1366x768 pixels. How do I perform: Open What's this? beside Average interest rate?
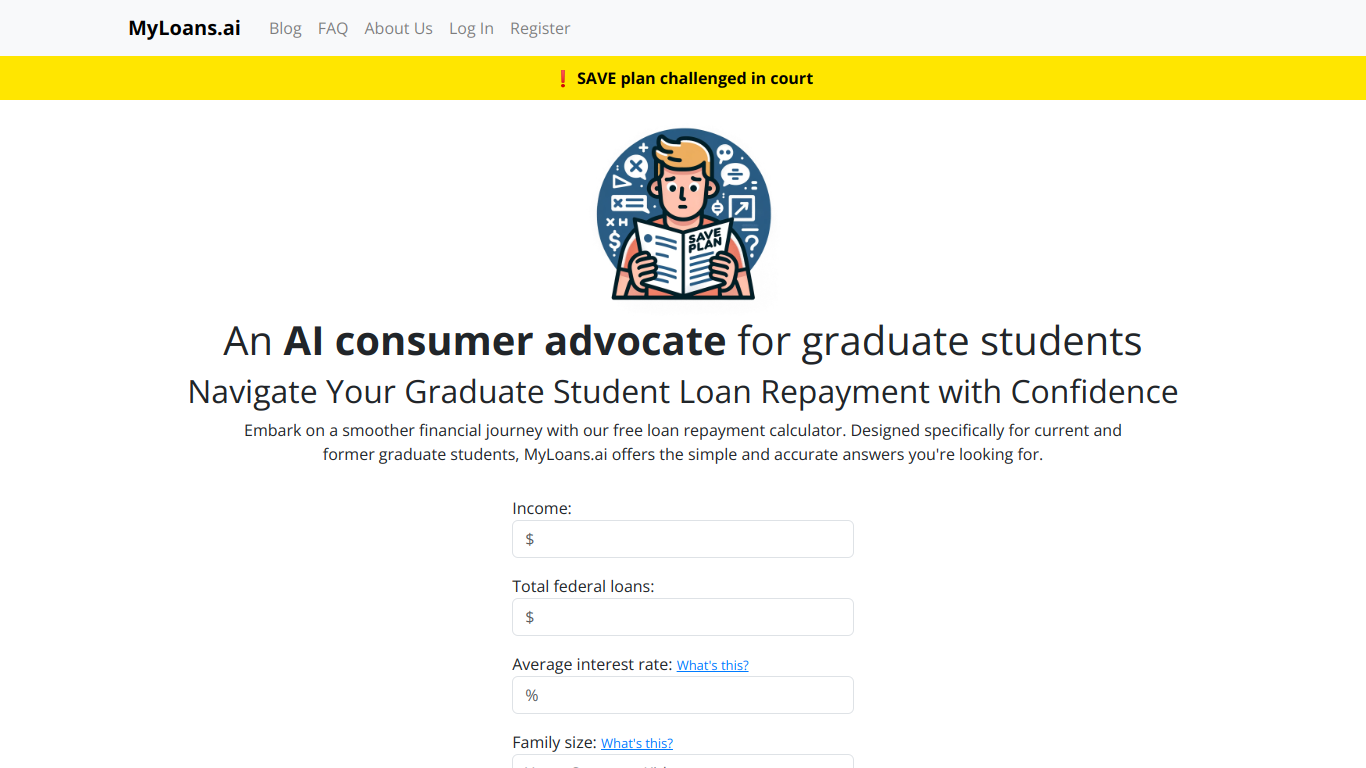point(713,665)
